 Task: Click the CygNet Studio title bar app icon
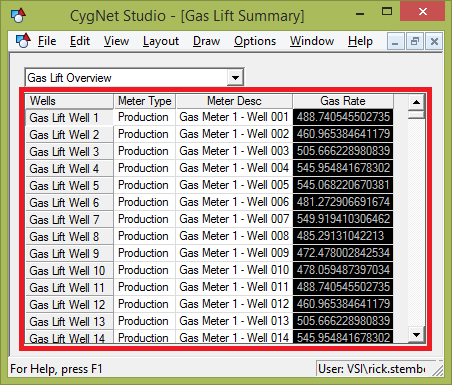tap(18, 15)
